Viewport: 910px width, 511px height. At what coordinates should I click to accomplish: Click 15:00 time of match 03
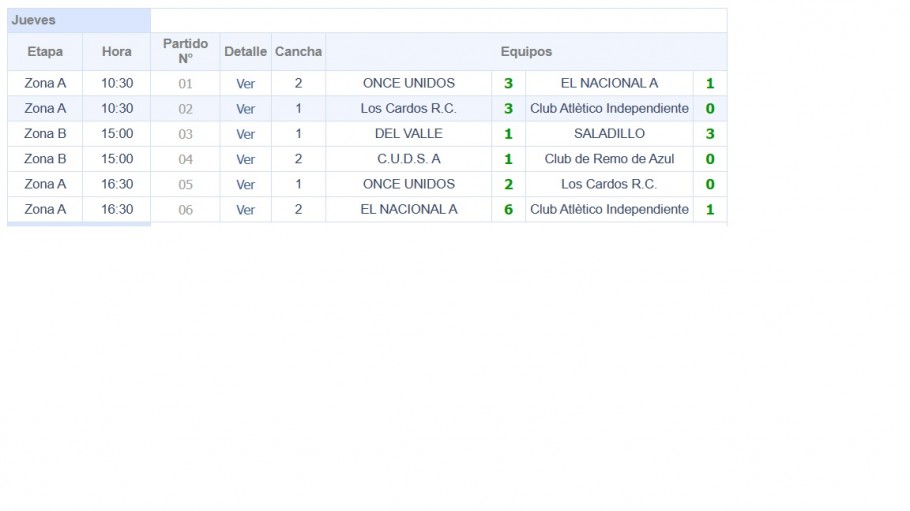(x=117, y=134)
